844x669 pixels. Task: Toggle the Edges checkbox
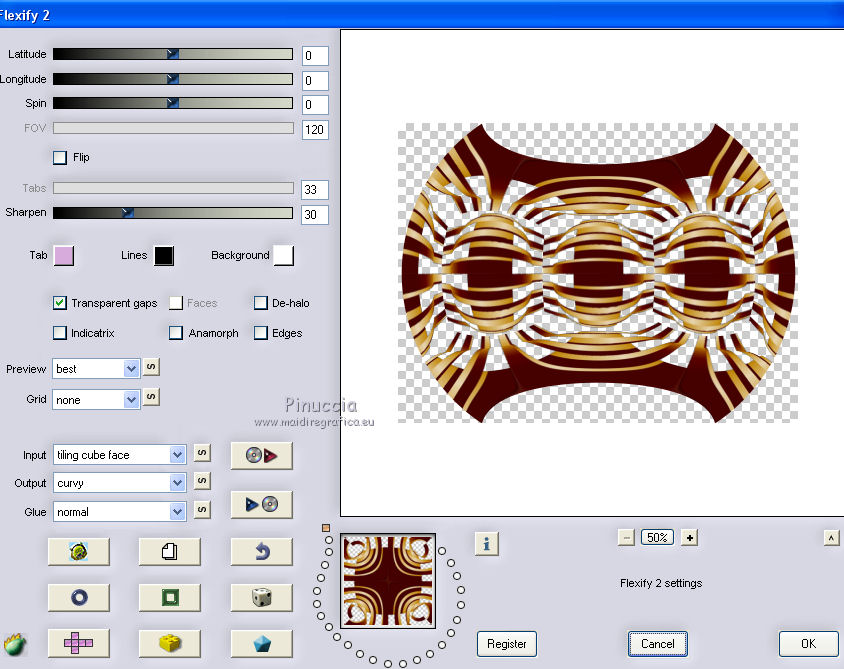tap(261, 333)
